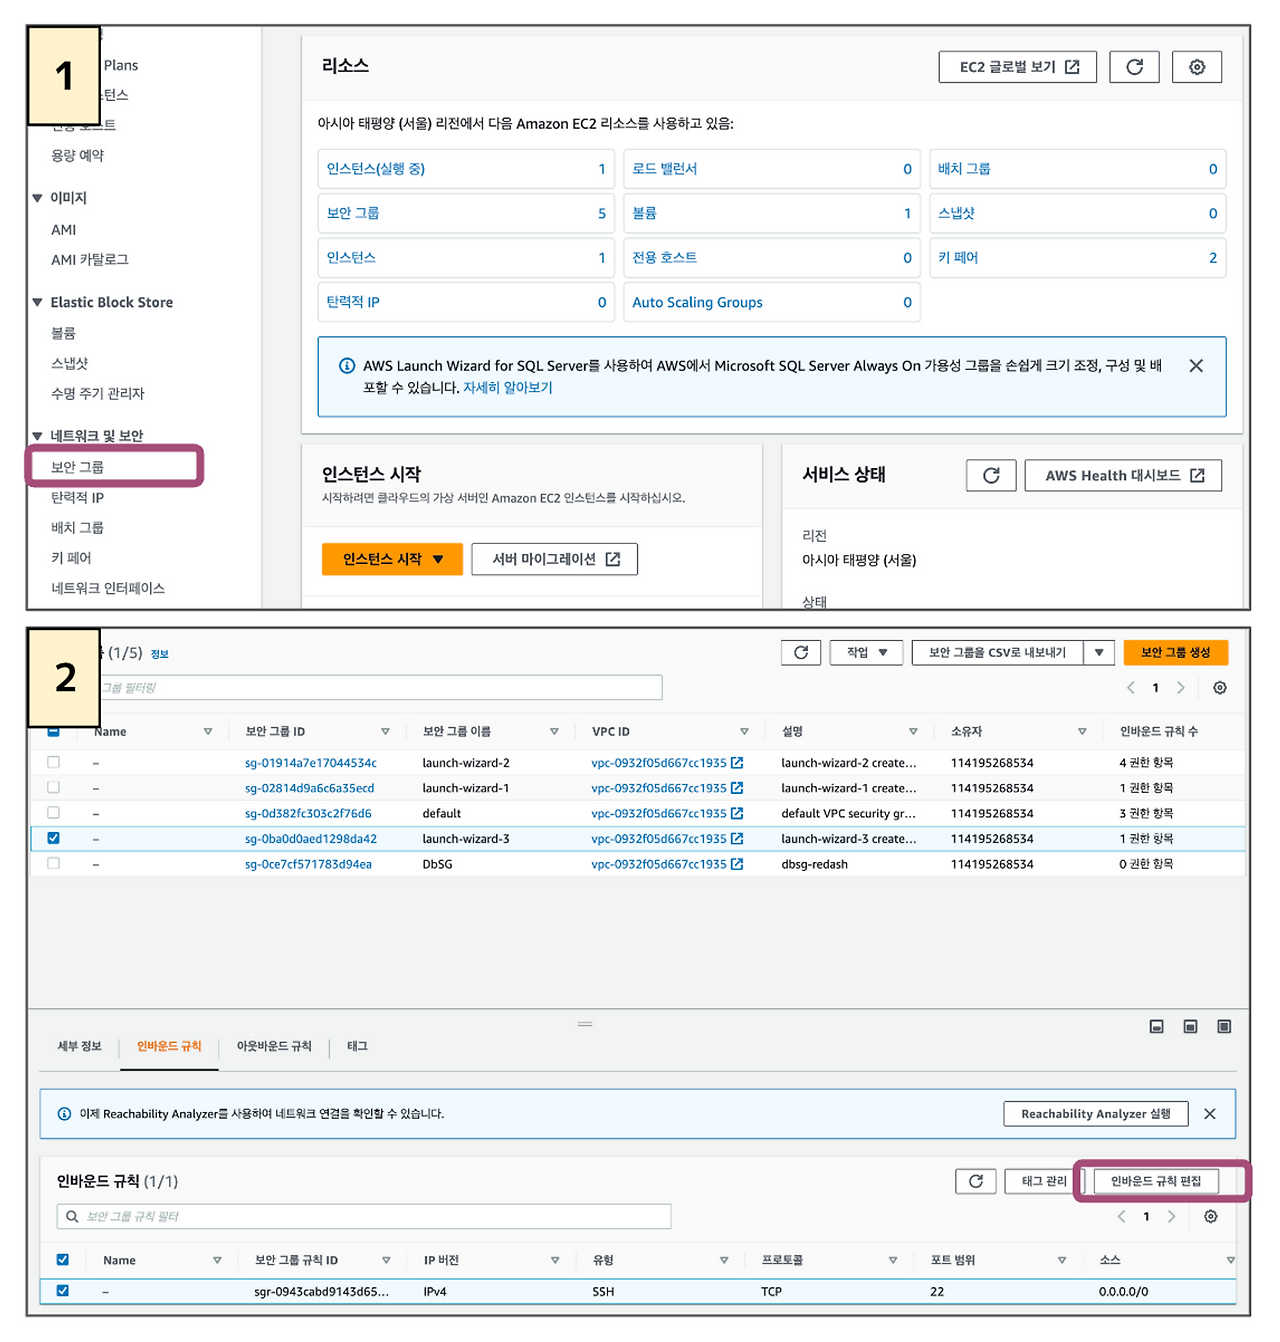Sort security groups by 소유자 column arrow
1280x1342 pixels.
[1082, 732]
